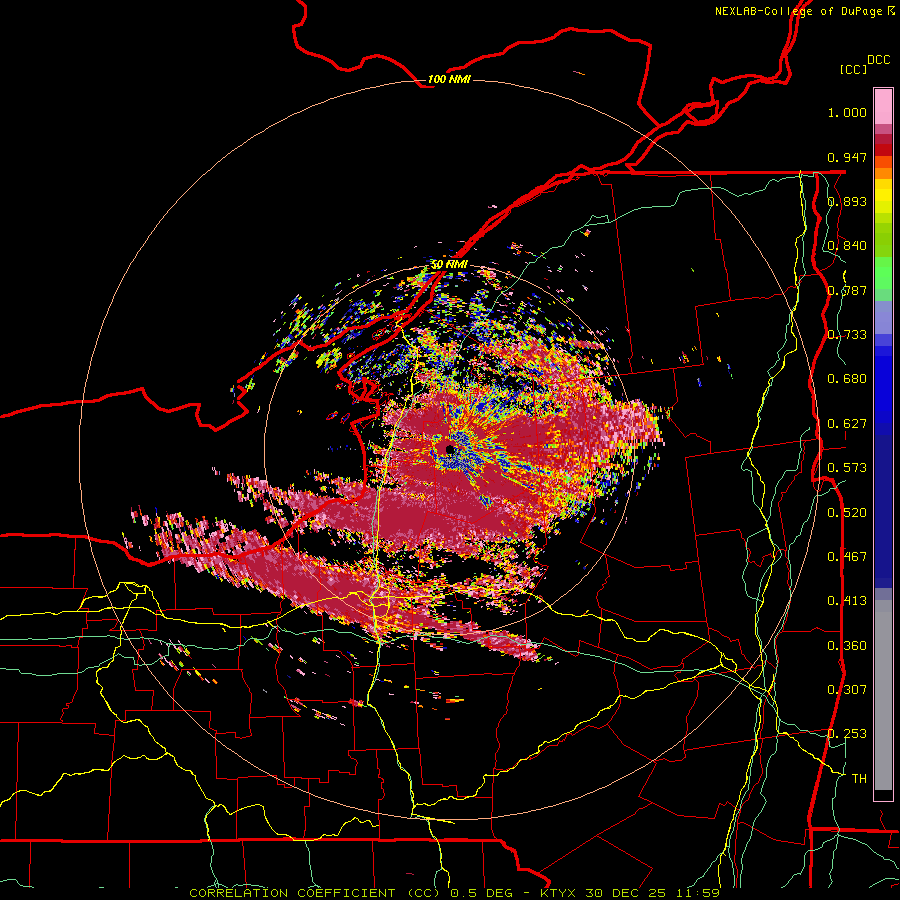
Task: Click the black radar site dot at center
Action: coord(449,449)
